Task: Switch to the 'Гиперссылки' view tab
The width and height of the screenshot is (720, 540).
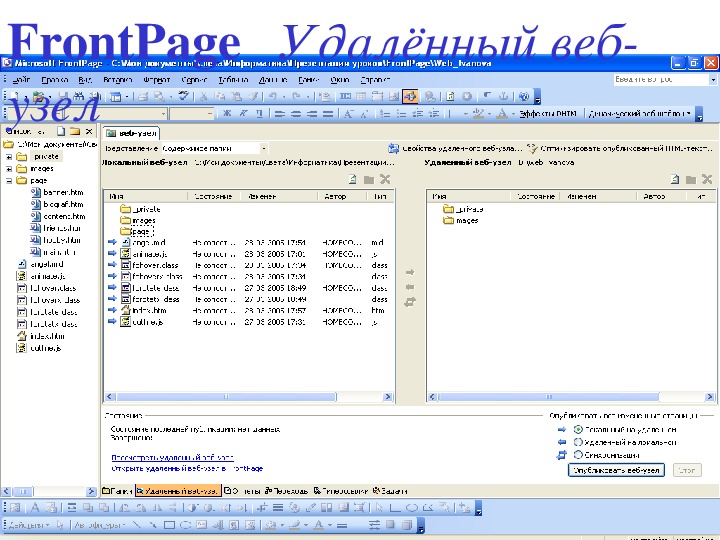Action: (340, 491)
